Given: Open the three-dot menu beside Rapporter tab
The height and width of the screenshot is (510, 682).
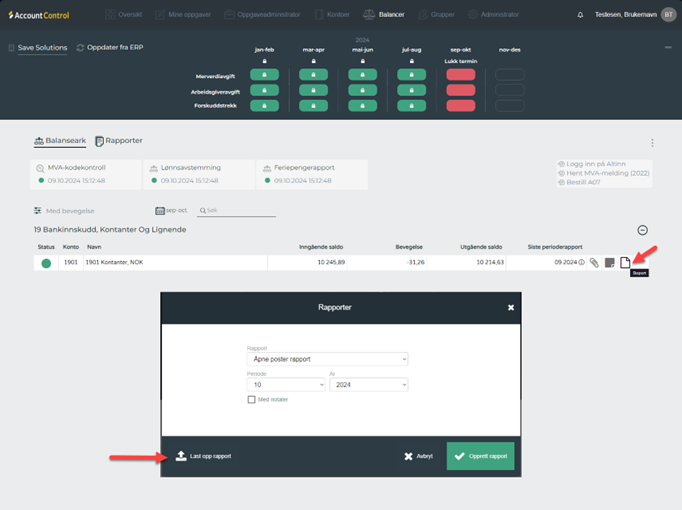Looking at the screenshot, I should (652, 143).
